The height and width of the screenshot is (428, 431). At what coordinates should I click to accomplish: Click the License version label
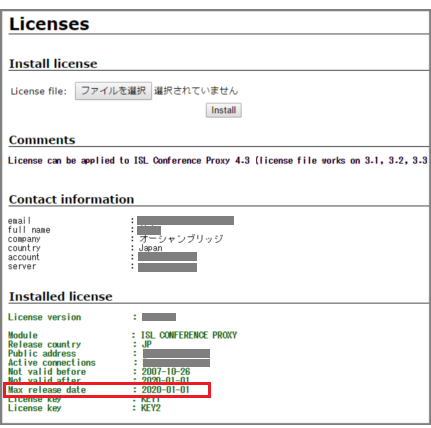click(x=44, y=317)
